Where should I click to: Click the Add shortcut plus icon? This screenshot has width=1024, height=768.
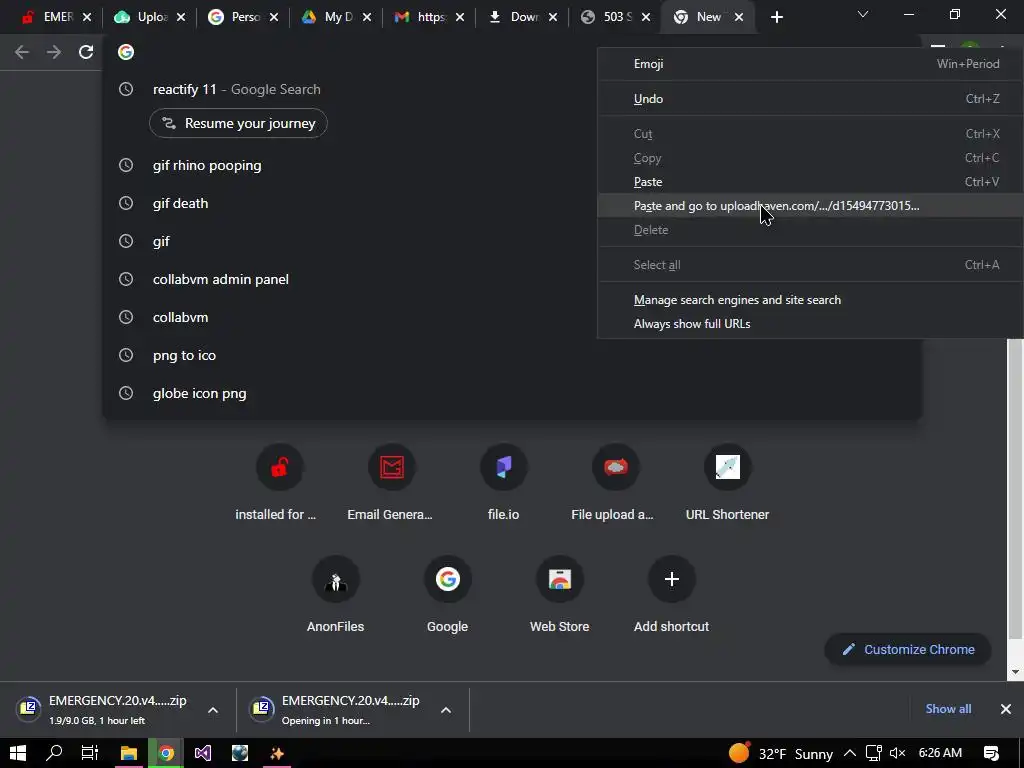pos(671,579)
